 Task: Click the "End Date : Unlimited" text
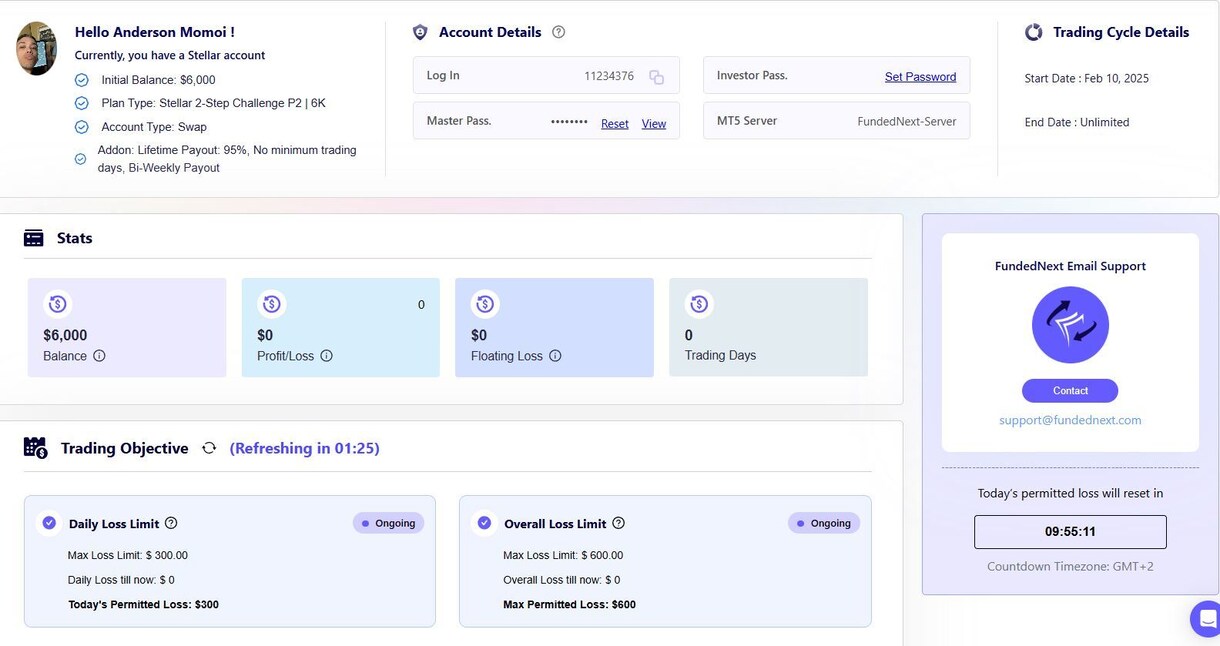coord(1077,122)
